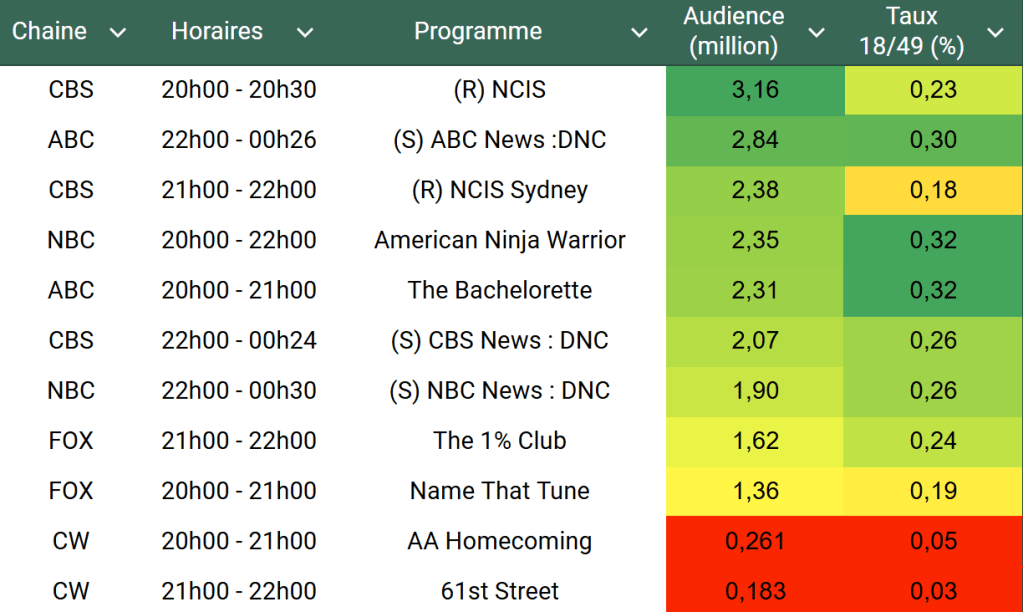This screenshot has height=612, width=1023.
Task: Open the Chaine column filter dropdown
Action: click(x=118, y=33)
